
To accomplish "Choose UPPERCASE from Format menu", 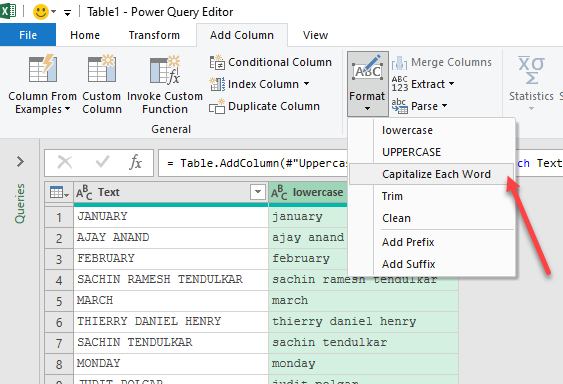I will coord(432,152).
